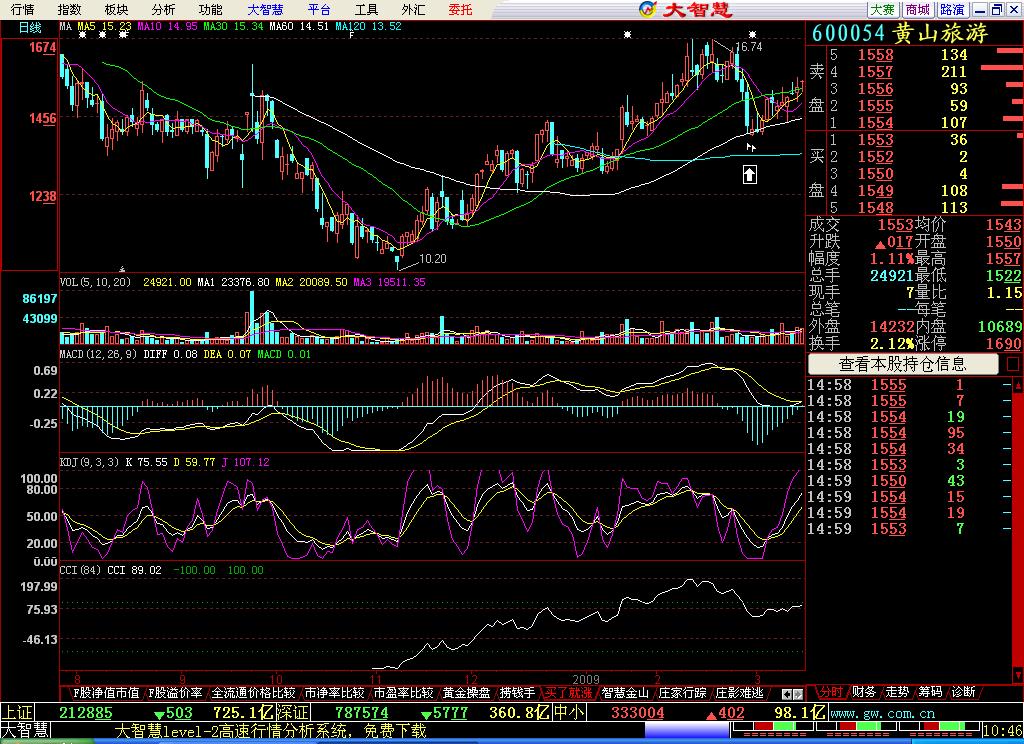Click the 大赛 button
The image size is (1024, 744).
[883, 10]
